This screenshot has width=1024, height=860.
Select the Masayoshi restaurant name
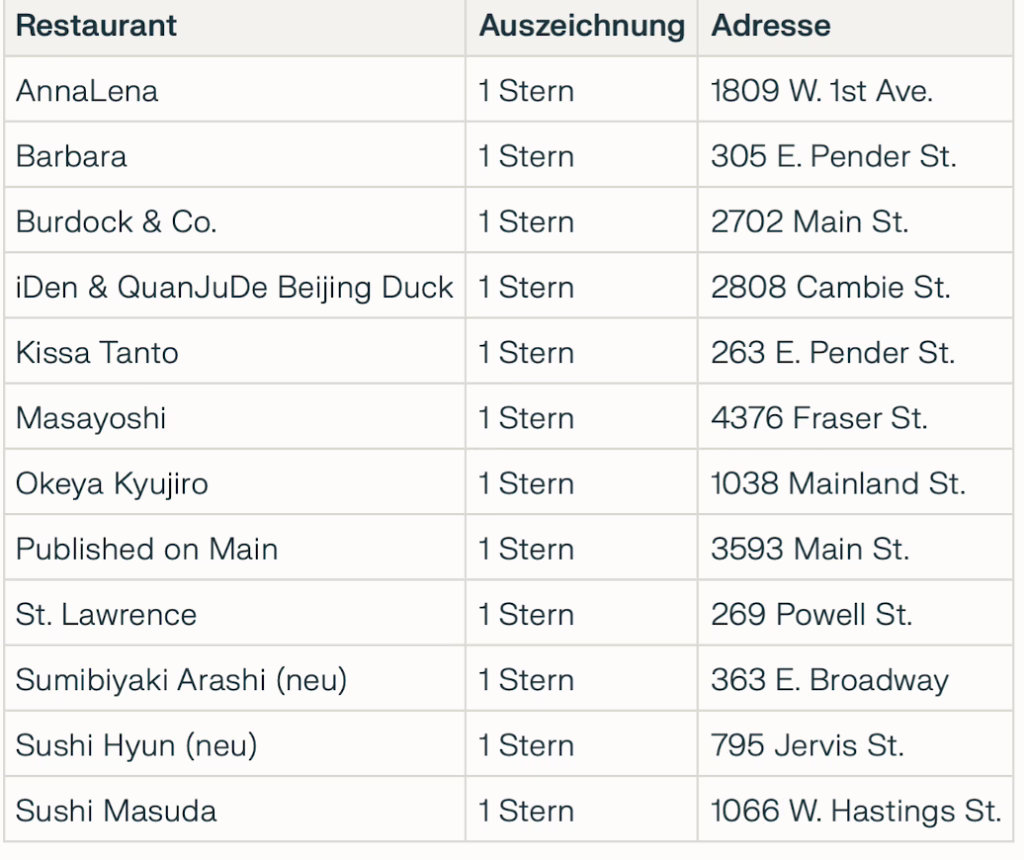pos(91,418)
